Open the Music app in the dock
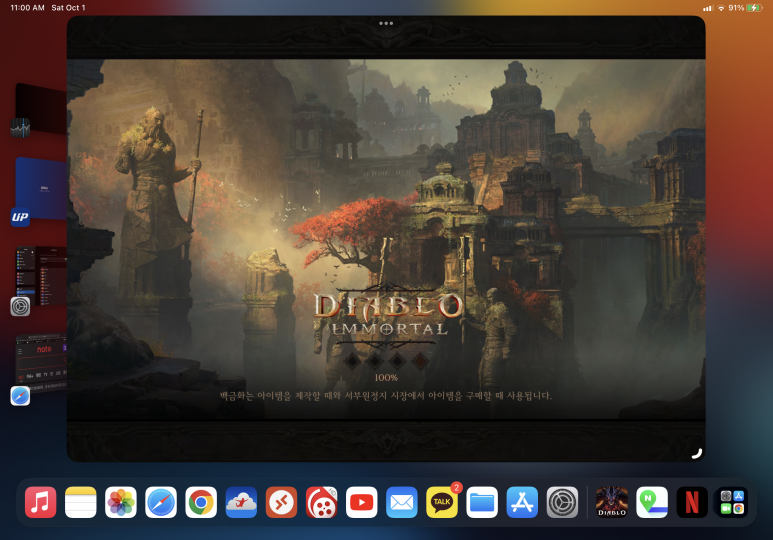The width and height of the screenshot is (773, 540). click(x=40, y=502)
